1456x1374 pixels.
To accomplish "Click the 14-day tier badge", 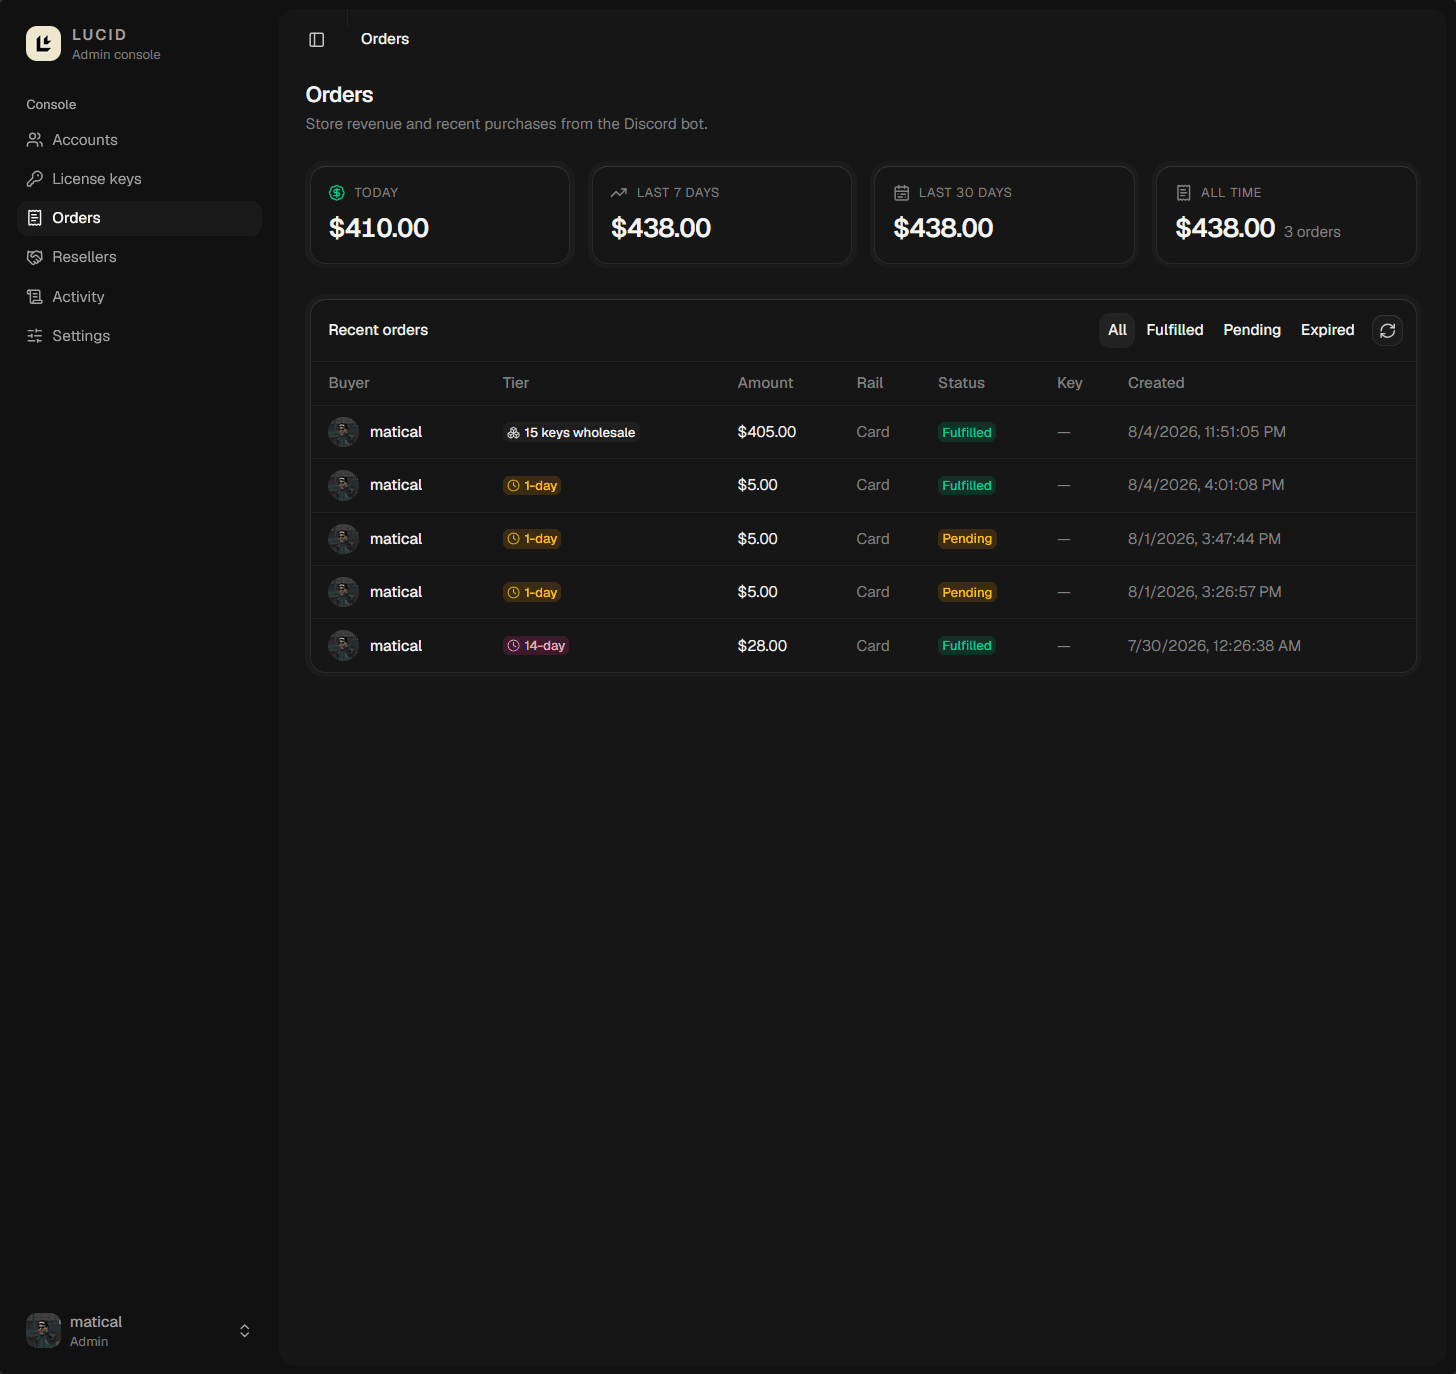I will (x=536, y=646).
